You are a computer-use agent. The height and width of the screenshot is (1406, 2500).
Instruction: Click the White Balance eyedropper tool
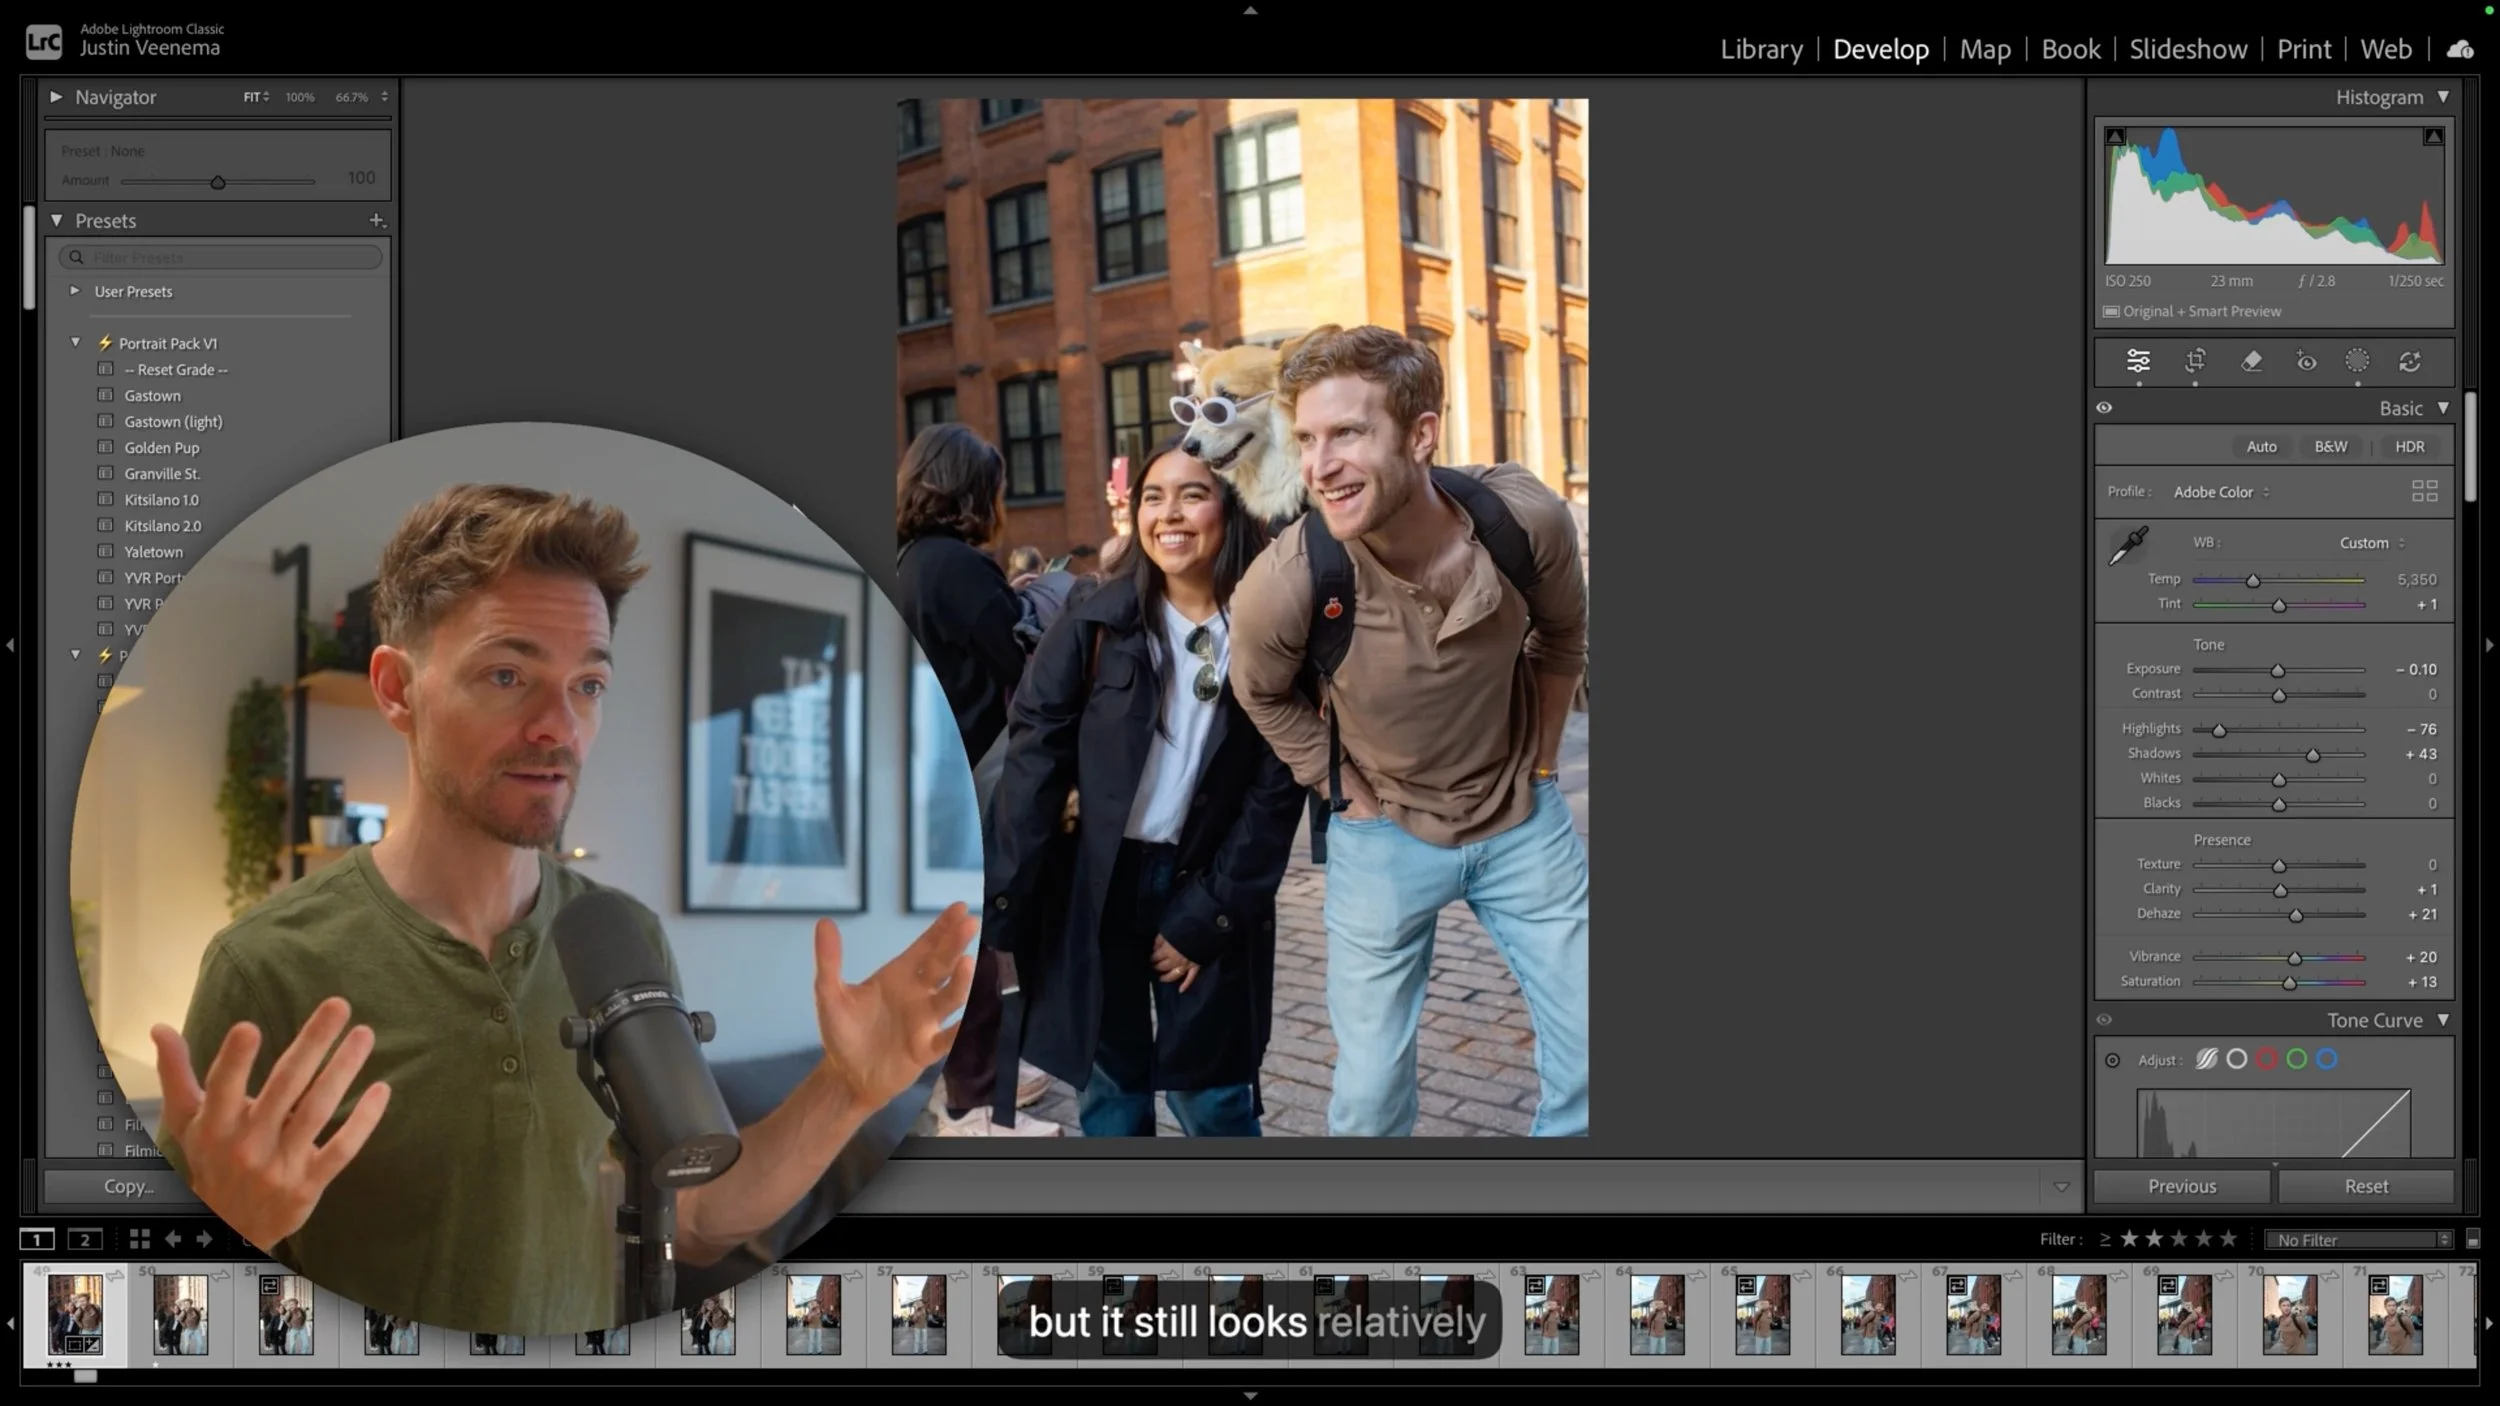pos(2128,545)
